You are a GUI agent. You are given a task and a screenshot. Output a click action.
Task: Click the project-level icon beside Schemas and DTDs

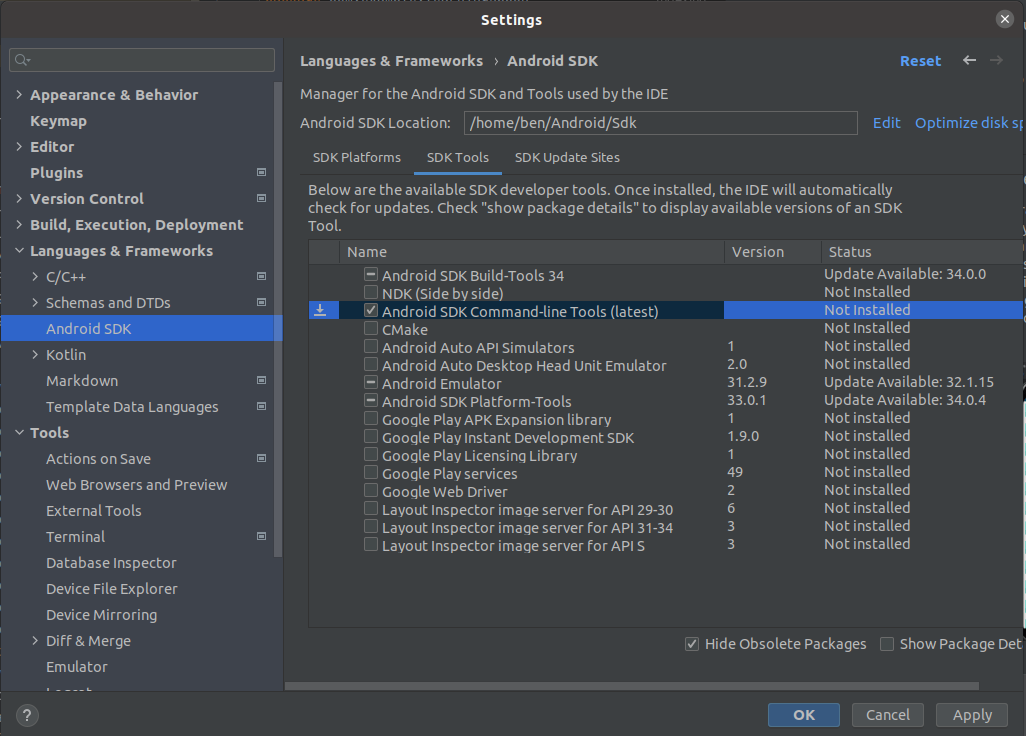[x=261, y=302]
